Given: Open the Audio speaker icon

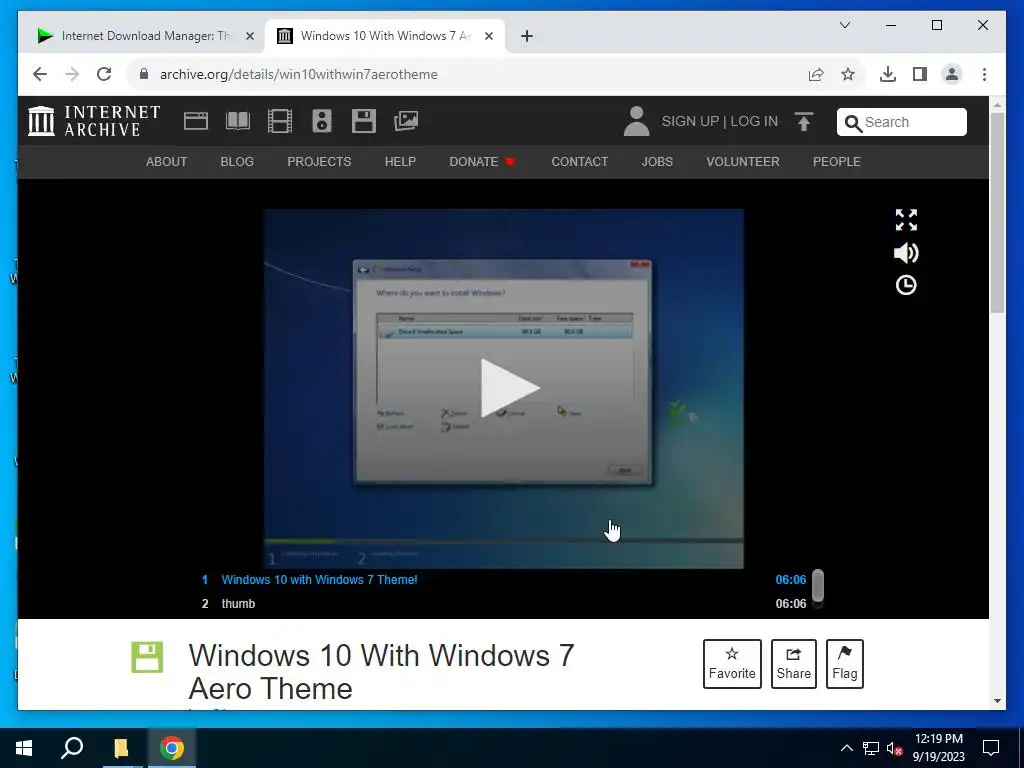Looking at the screenshot, I should point(322,121).
